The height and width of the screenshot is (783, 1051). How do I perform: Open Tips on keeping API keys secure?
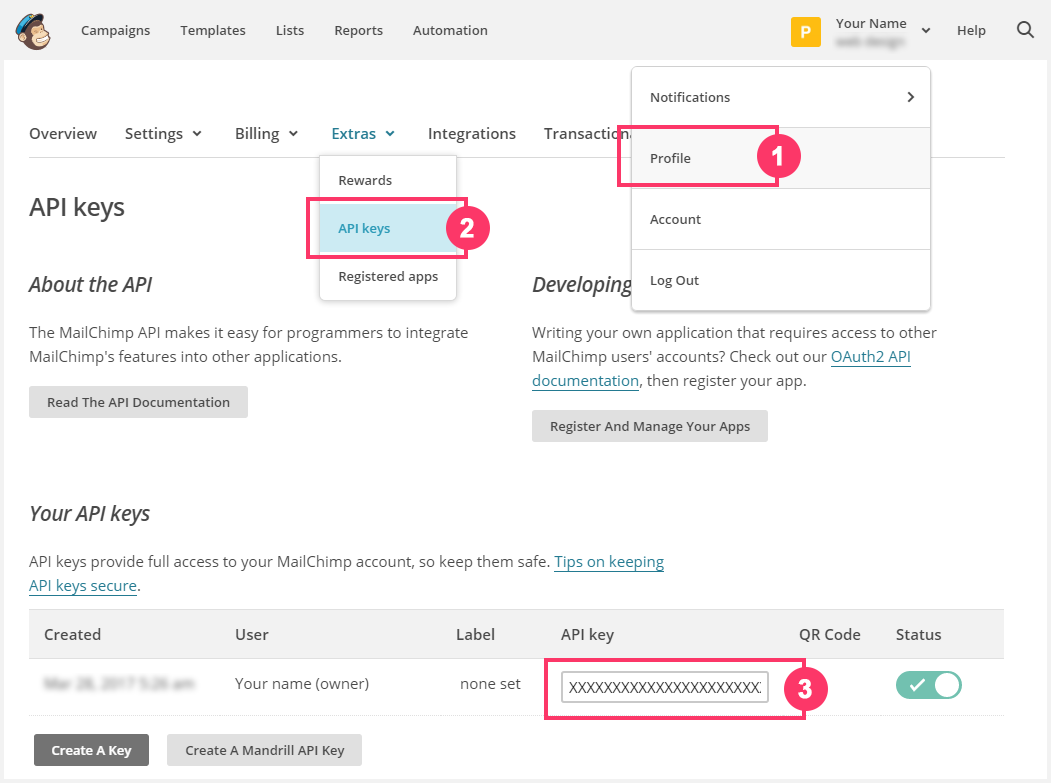click(x=609, y=562)
